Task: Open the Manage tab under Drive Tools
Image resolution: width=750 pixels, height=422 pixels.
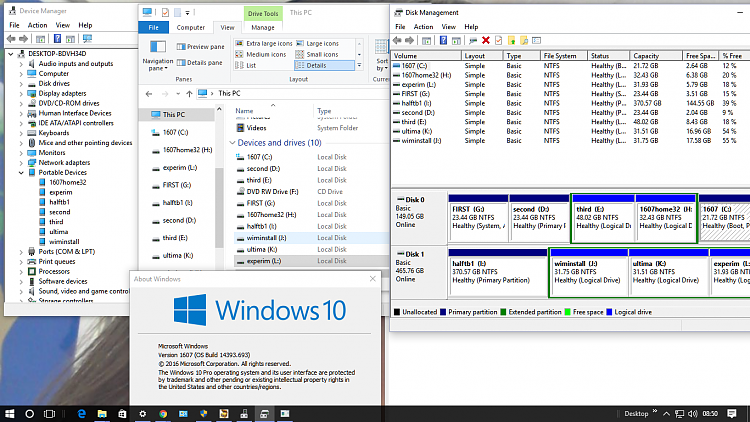Action: coord(263,28)
